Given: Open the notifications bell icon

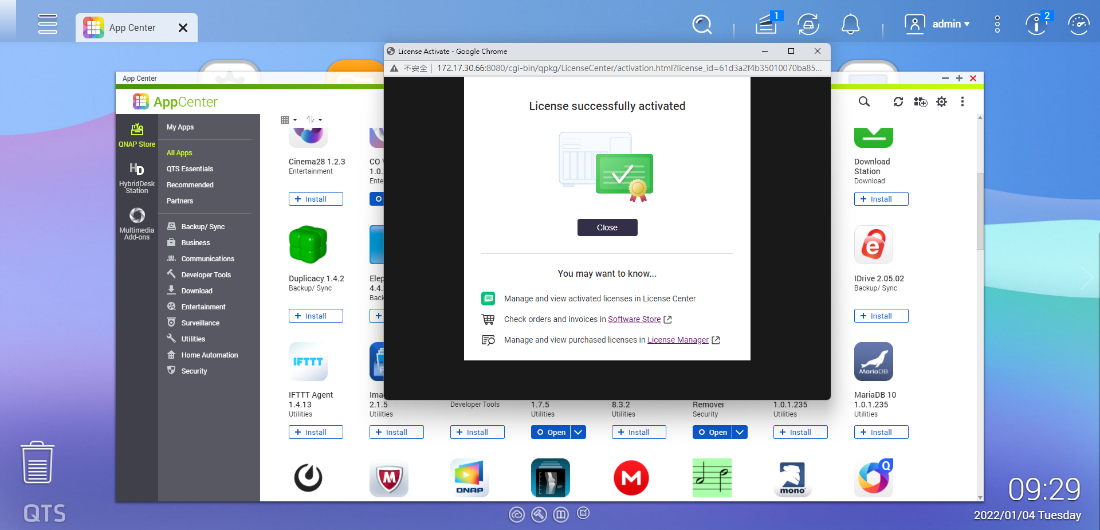Looking at the screenshot, I should click(x=850, y=25).
